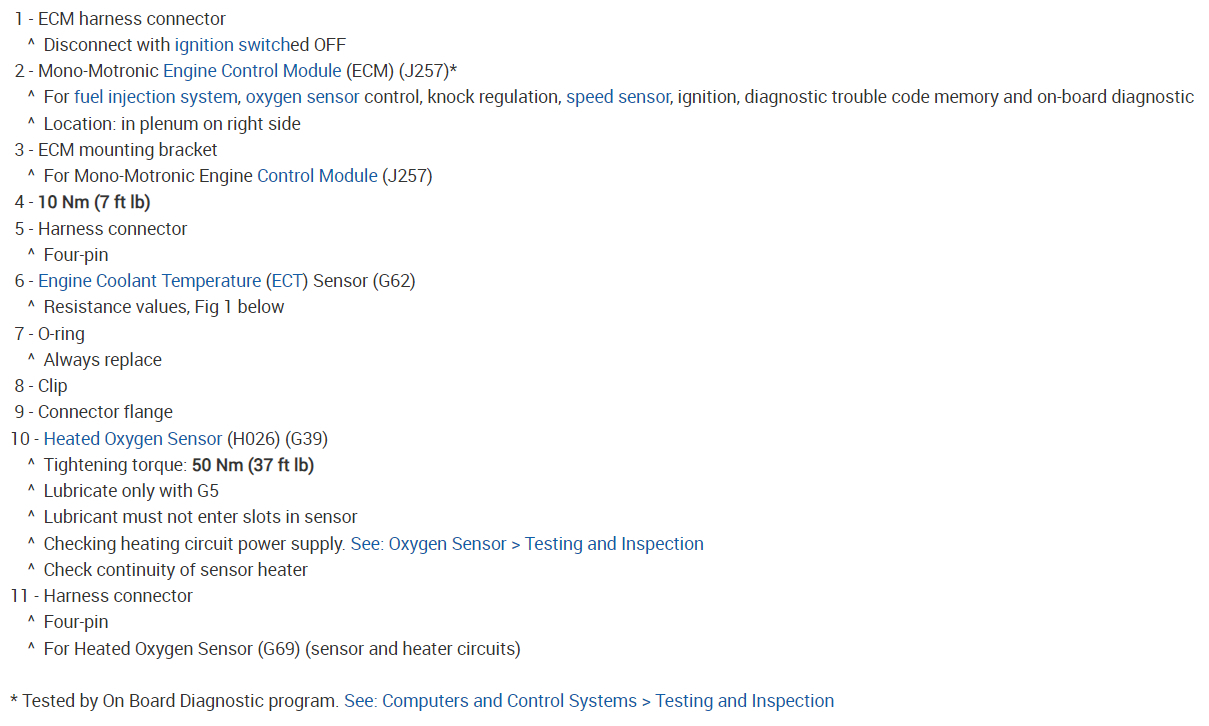Open the 'Engine Coolant Temperature' link
1209x726 pixels.
149,281
